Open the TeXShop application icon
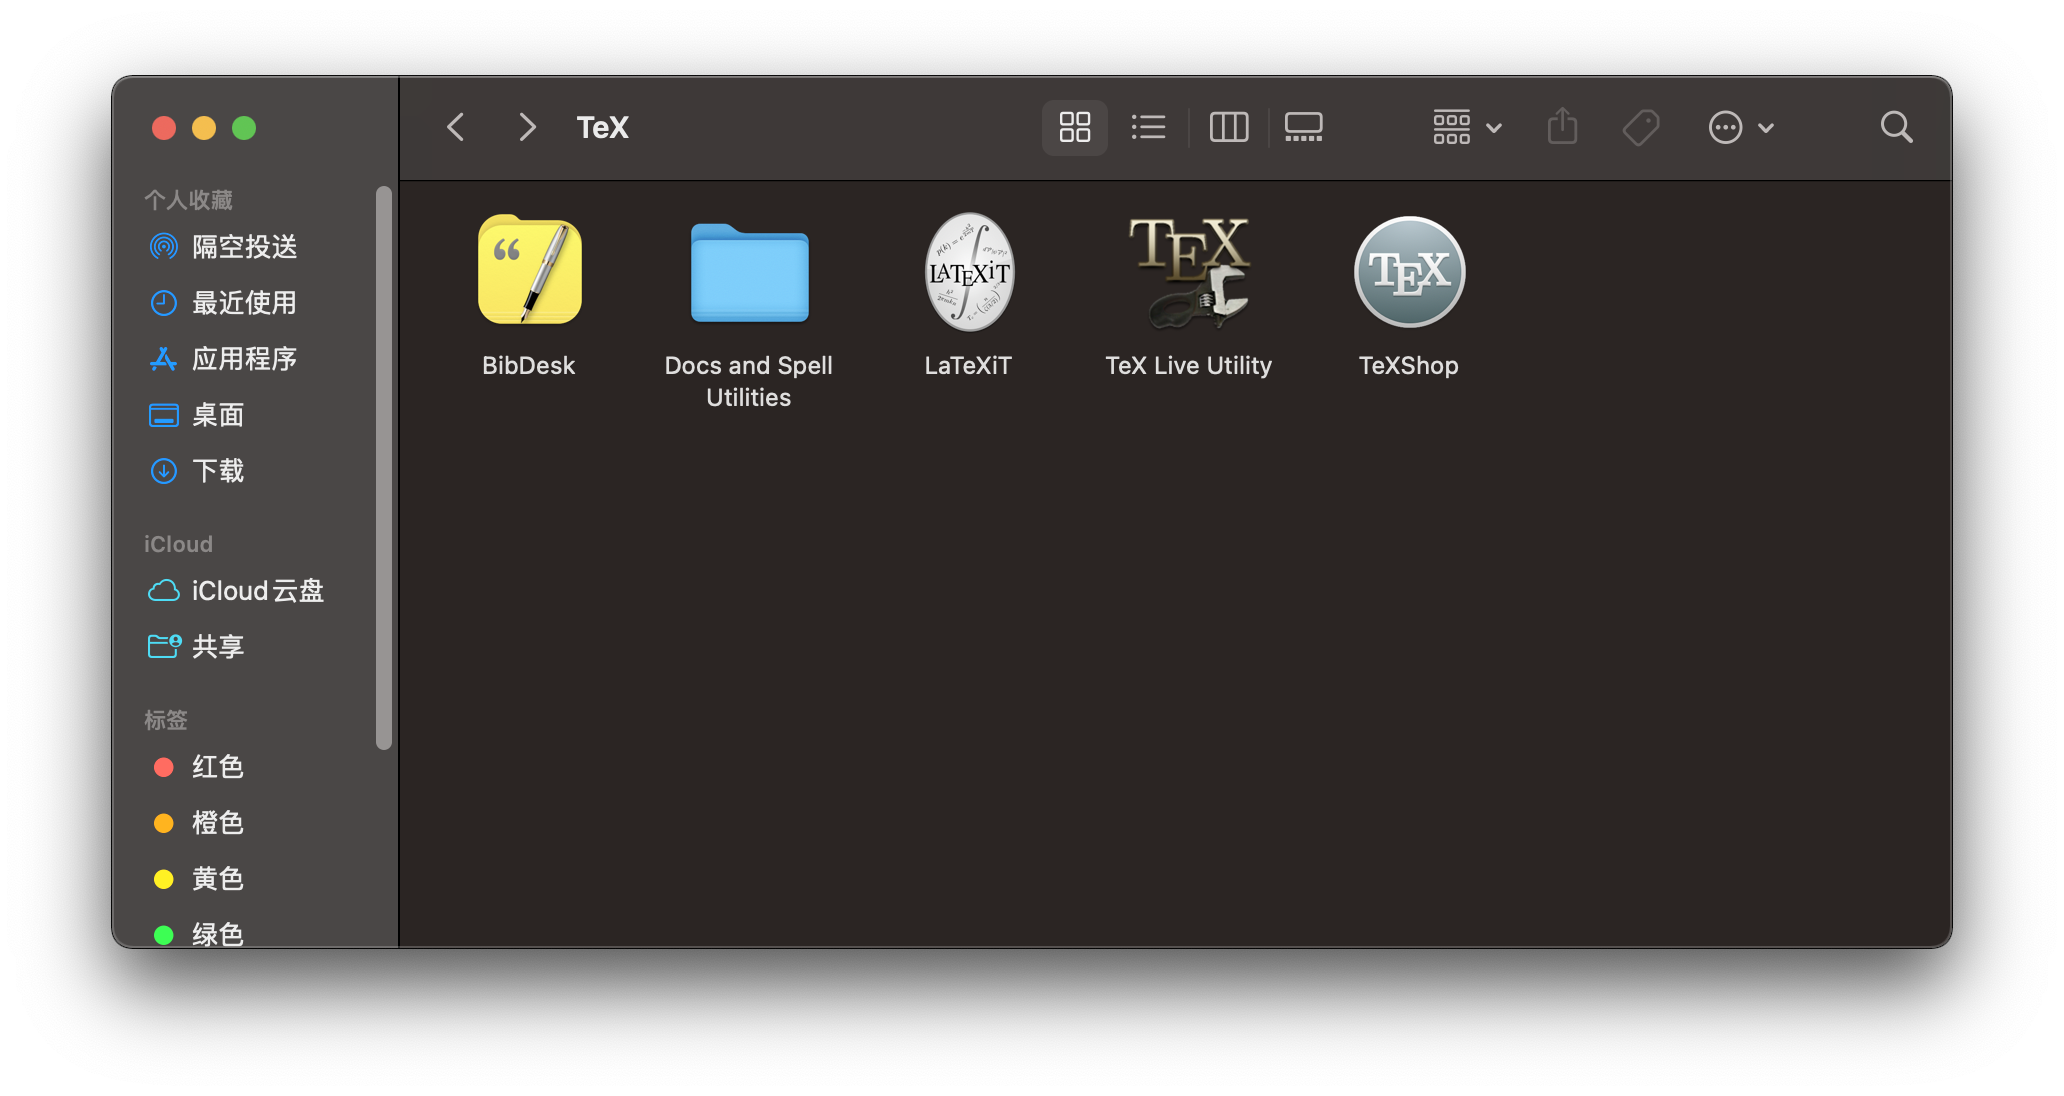Image resolution: width=2064 pixels, height=1096 pixels. 1408,272
